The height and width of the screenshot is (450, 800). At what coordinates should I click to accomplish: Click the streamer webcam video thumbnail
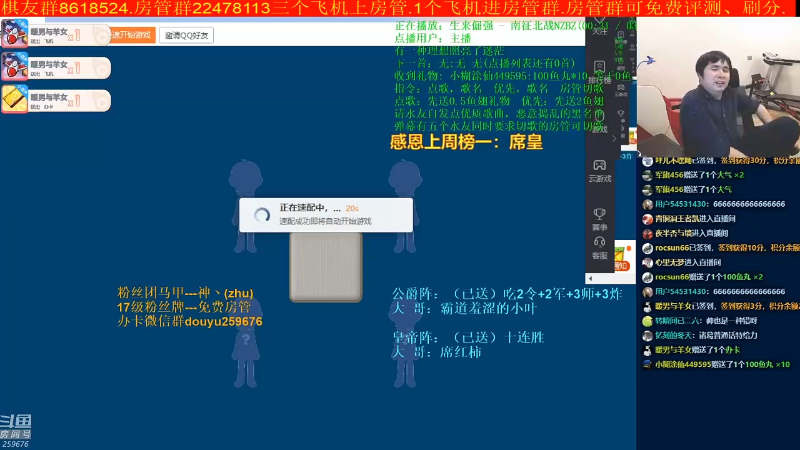718,87
